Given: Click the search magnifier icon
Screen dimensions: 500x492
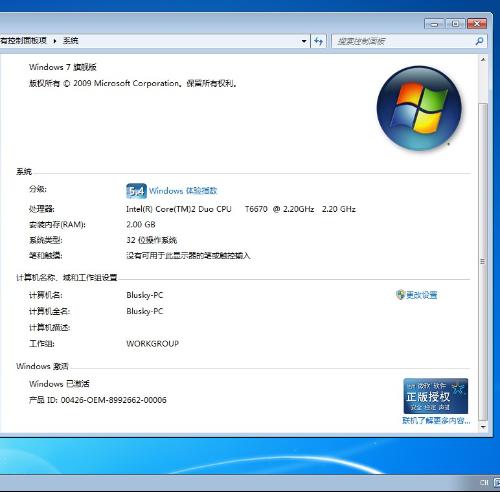Looking at the screenshot, I should coord(479,41).
